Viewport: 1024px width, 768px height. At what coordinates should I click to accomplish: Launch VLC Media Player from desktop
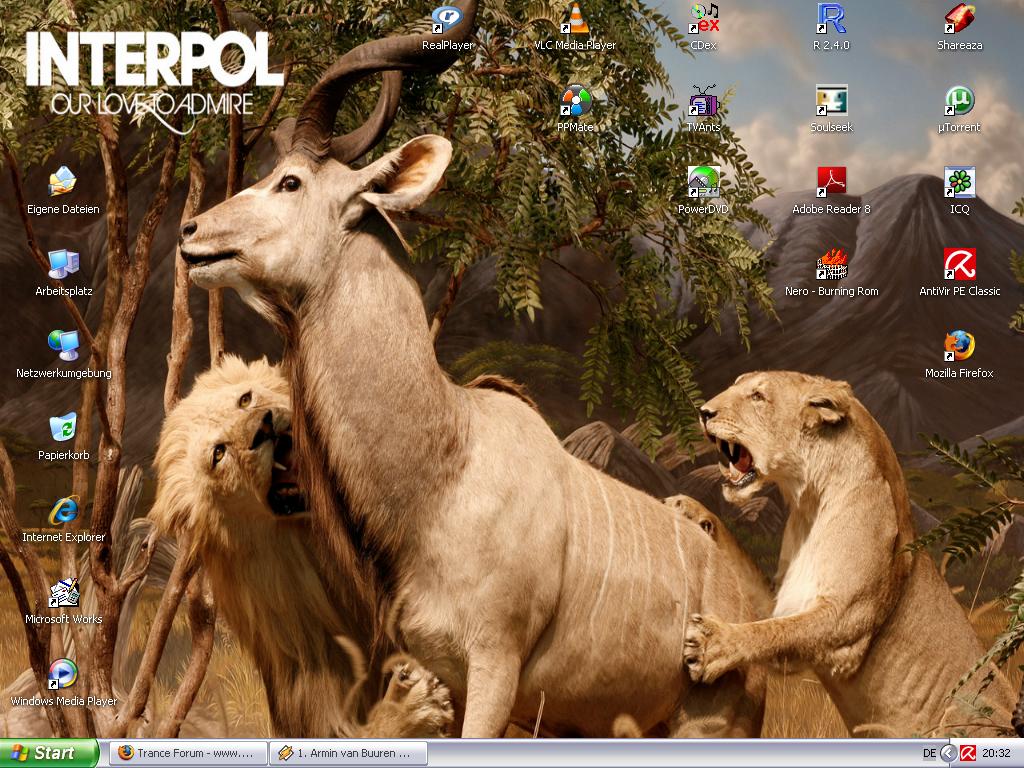click(x=574, y=20)
